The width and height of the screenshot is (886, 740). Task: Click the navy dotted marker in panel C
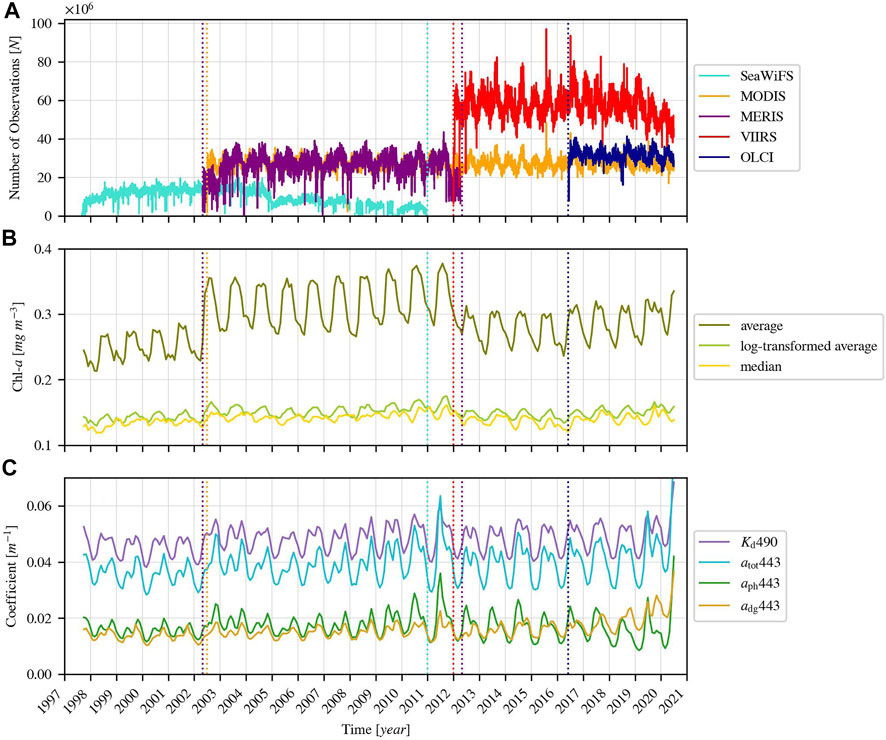pyautogui.click(x=568, y=576)
